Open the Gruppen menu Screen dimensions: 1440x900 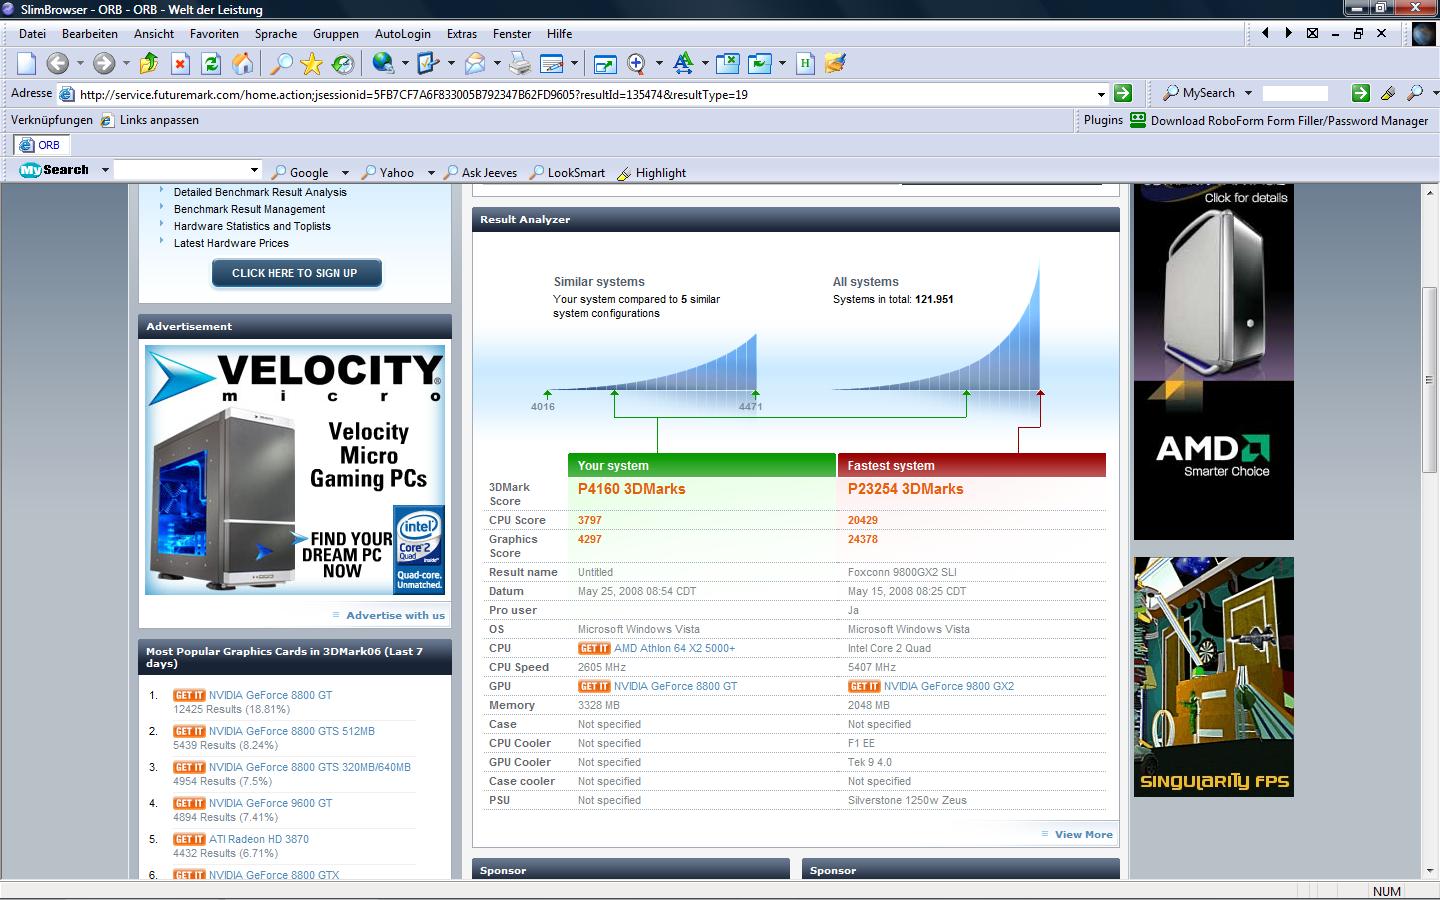click(x=336, y=33)
